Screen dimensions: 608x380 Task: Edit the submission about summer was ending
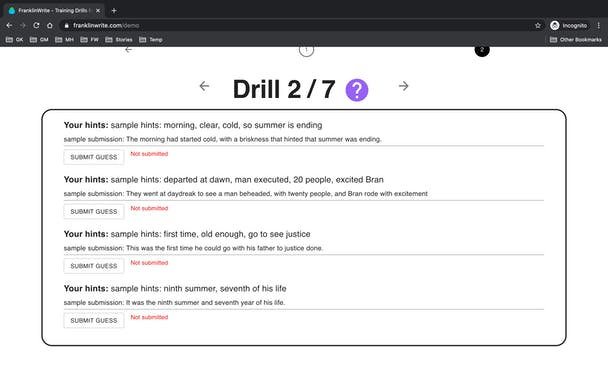[x=304, y=139]
